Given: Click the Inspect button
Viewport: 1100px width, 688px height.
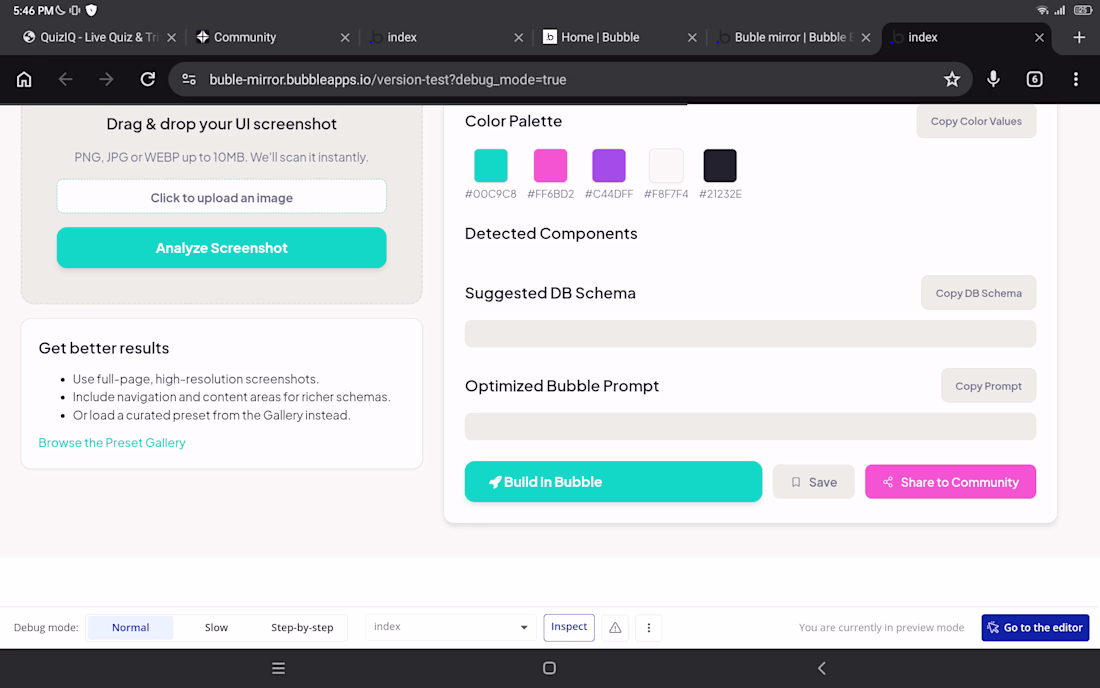Looking at the screenshot, I should click(569, 627).
